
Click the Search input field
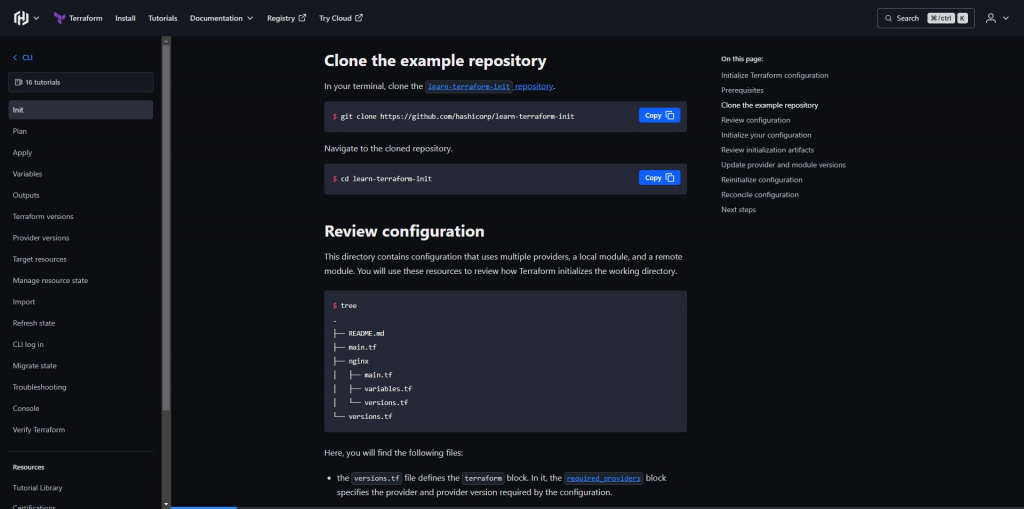click(925, 18)
